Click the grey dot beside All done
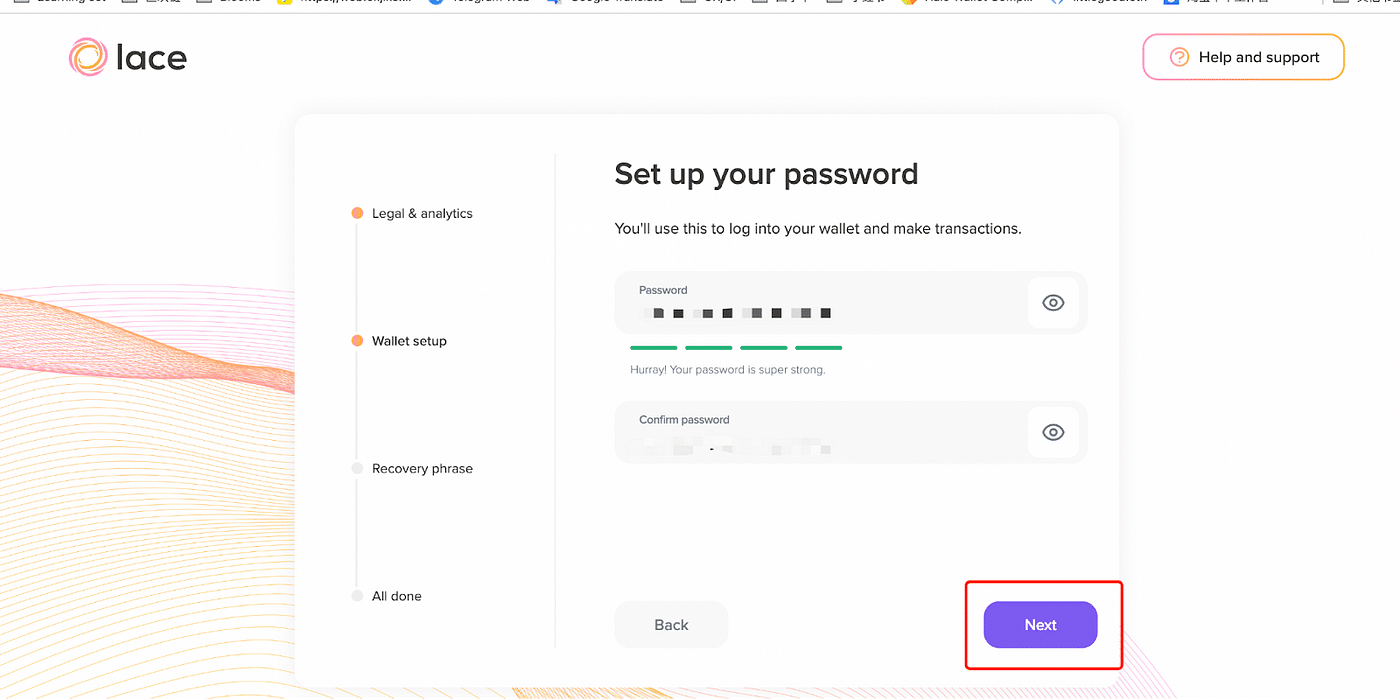The height and width of the screenshot is (699, 1400). [x=357, y=596]
